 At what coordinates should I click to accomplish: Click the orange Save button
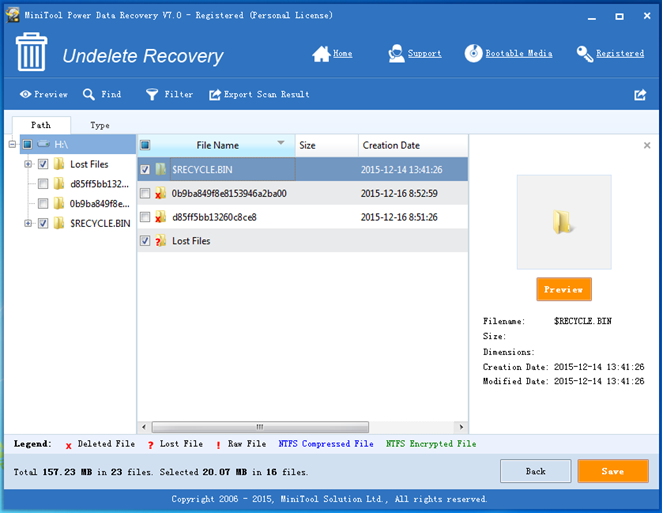click(x=613, y=471)
